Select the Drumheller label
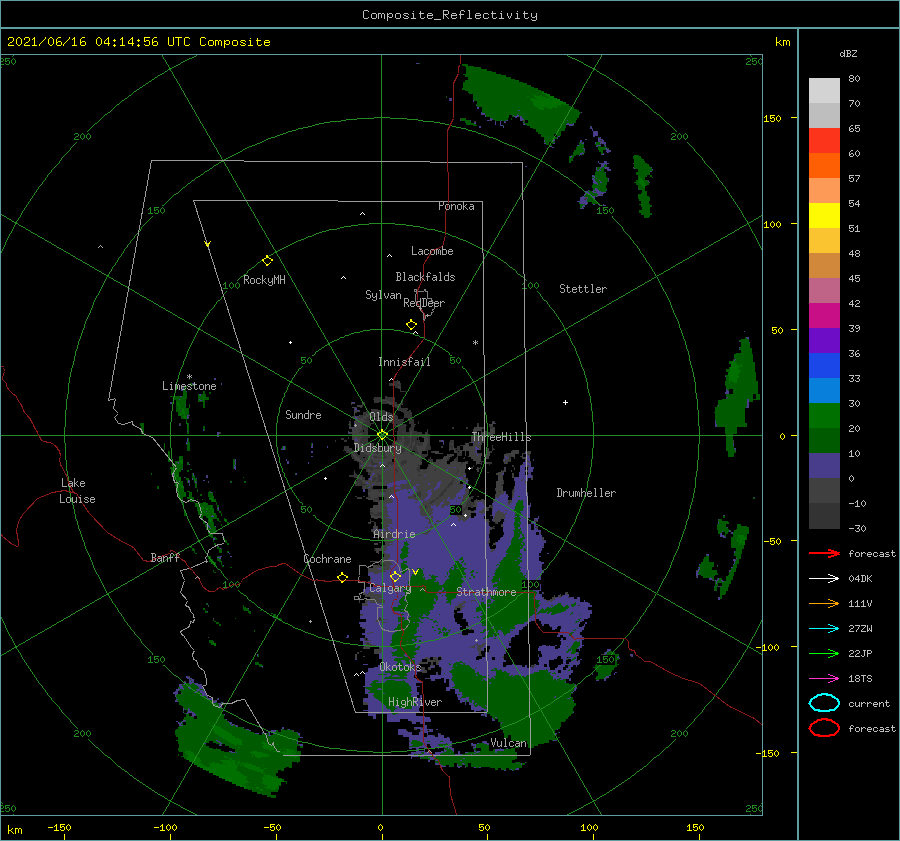The width and height of the screenshot is (900, 841). click(586, 493)
